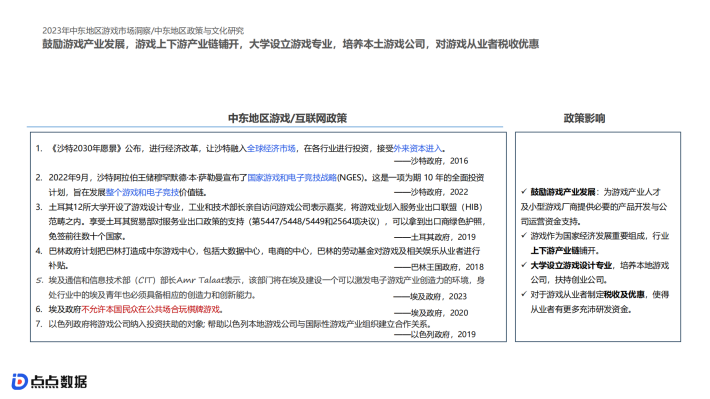
Task: Click bold text 上下游产业链 in impact box
Action: pos(556,250)
